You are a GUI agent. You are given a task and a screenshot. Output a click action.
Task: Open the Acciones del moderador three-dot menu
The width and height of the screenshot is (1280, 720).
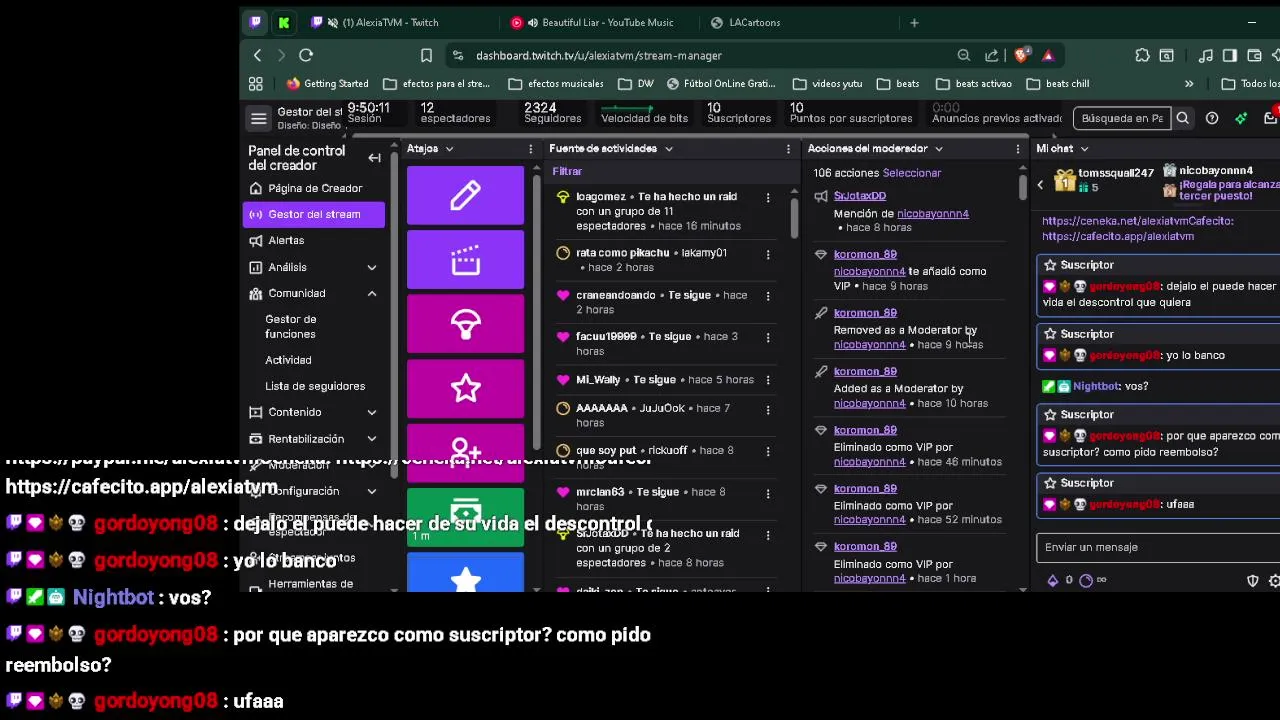pyautogui.click(x=1018, y=149)
